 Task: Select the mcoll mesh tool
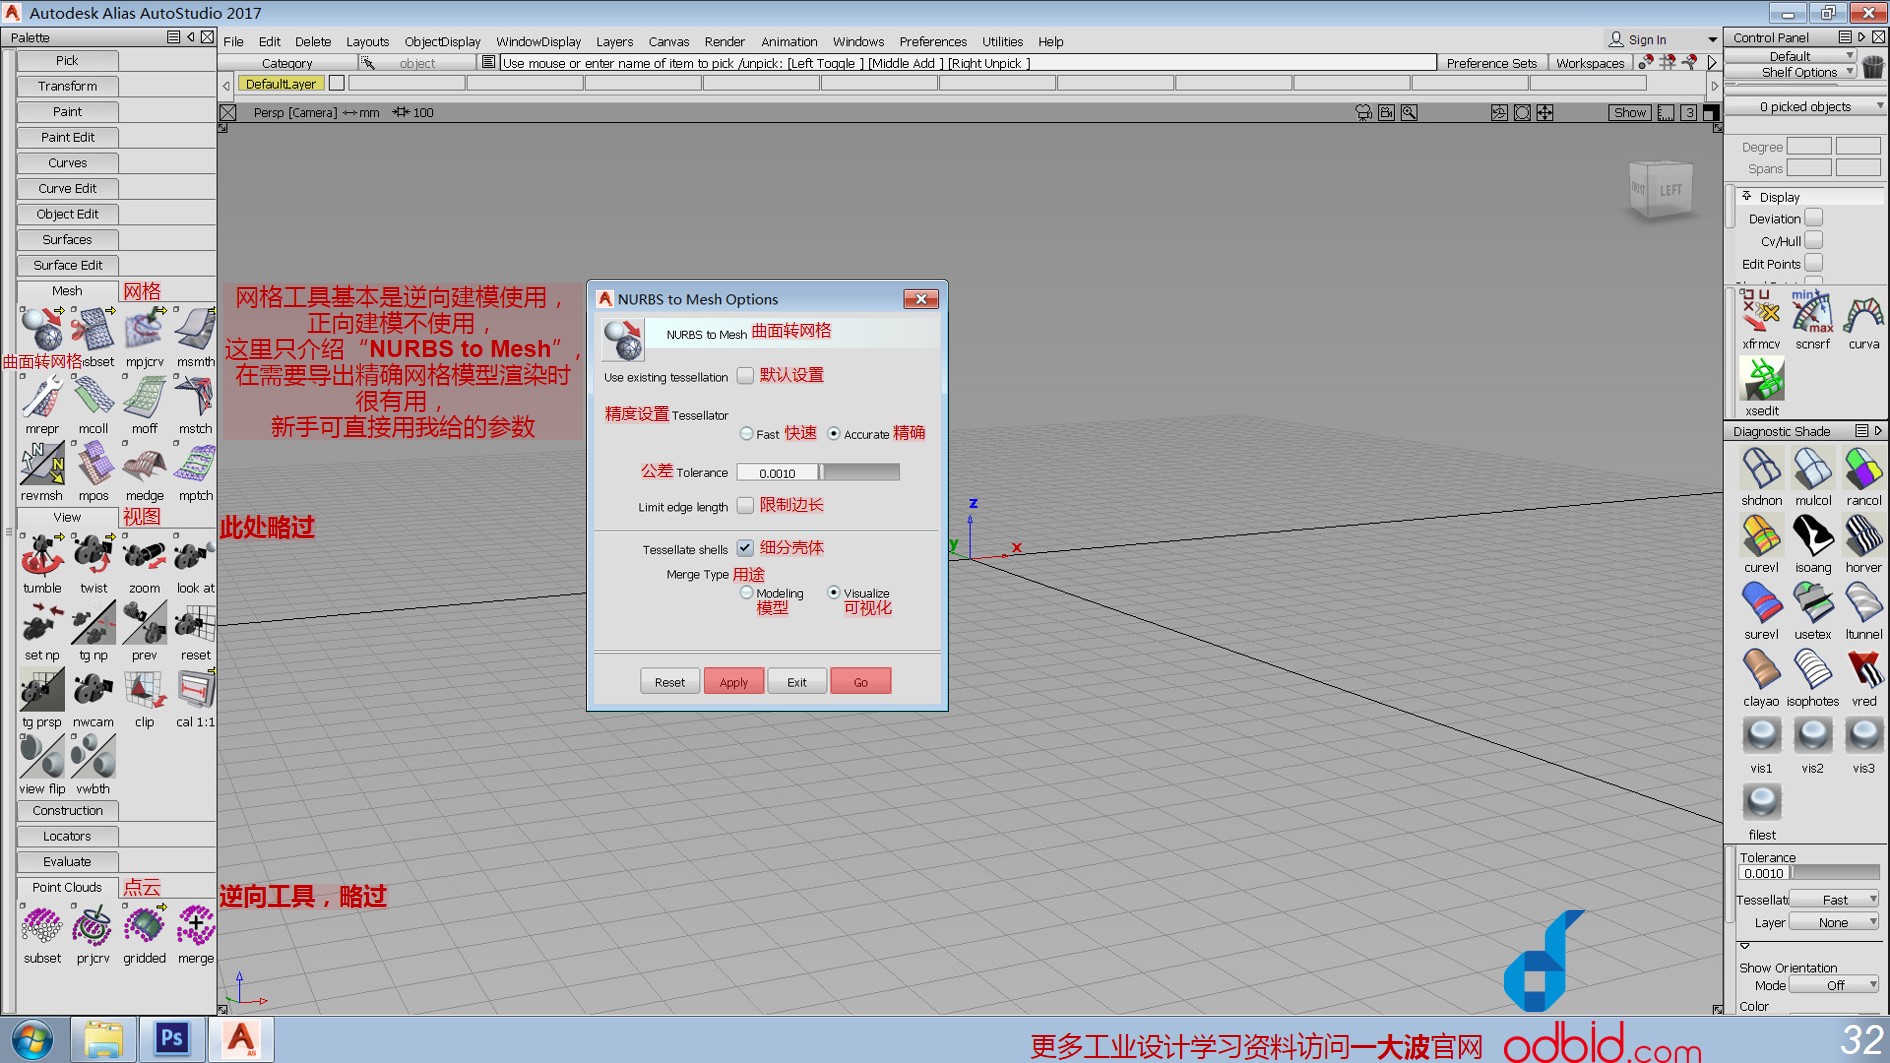click(93, 396)
